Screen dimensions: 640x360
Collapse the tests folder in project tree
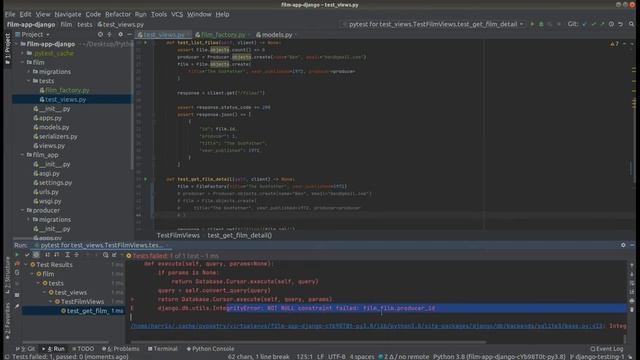point(29,81)
